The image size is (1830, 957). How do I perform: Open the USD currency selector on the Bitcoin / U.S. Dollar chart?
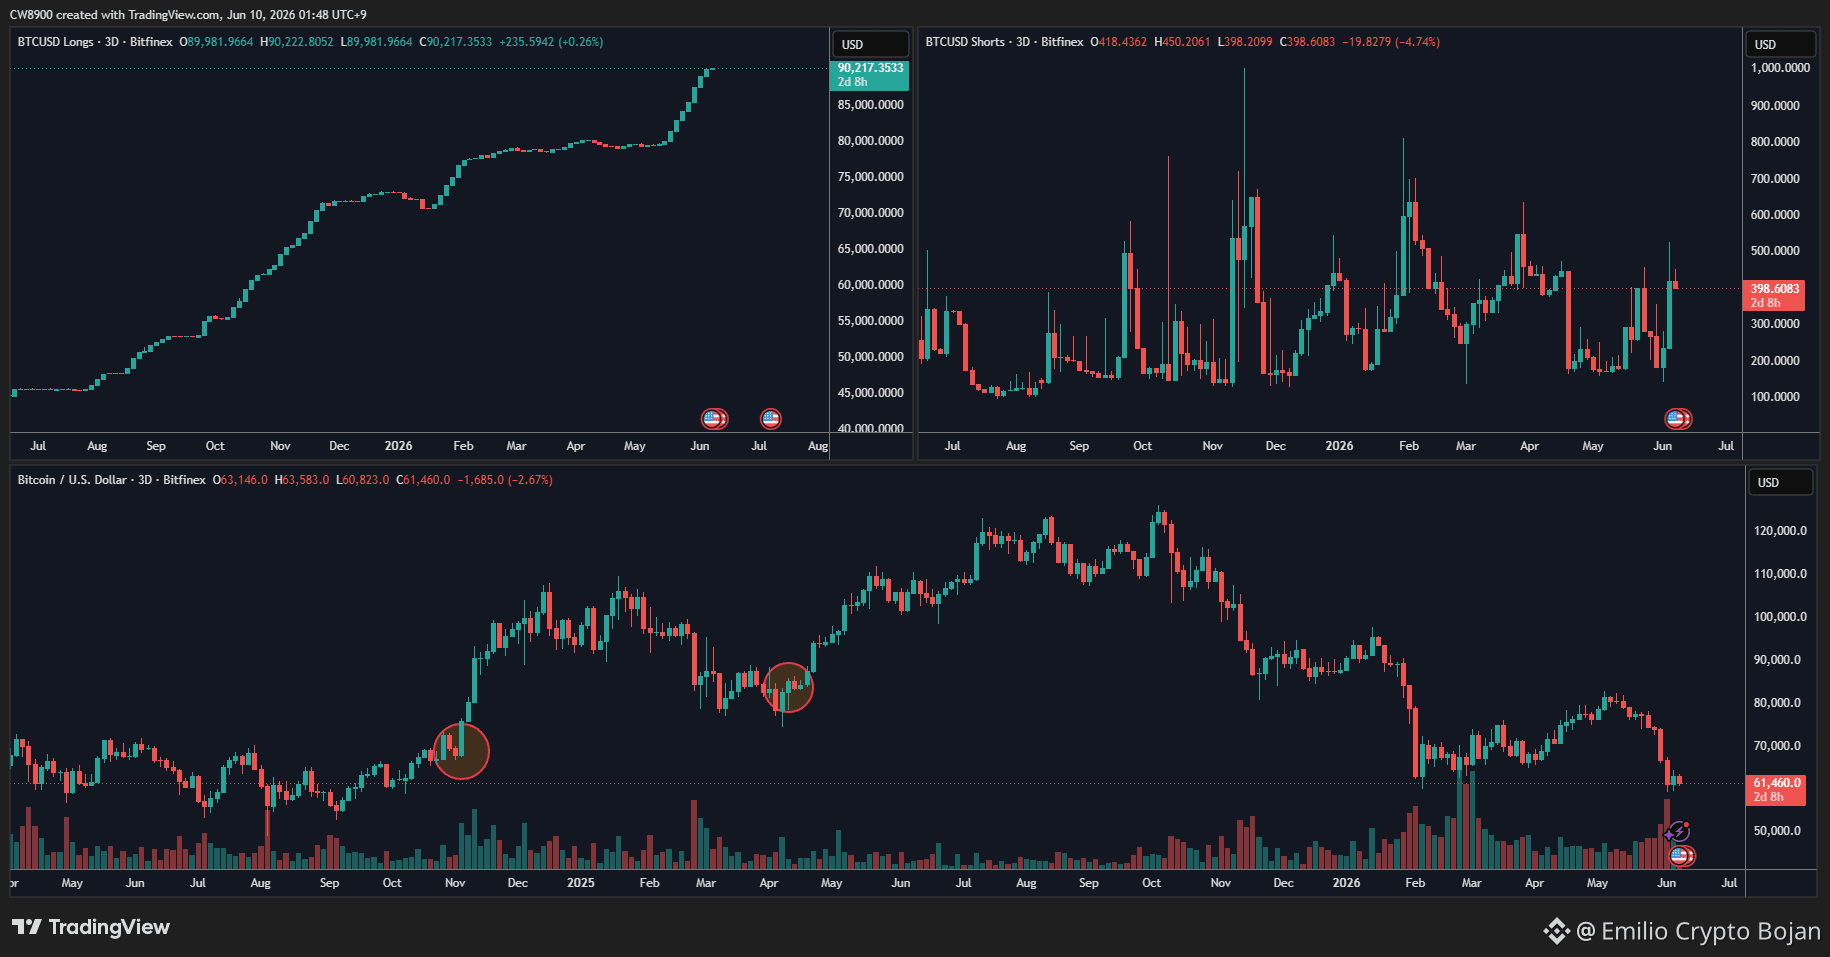1781,482
